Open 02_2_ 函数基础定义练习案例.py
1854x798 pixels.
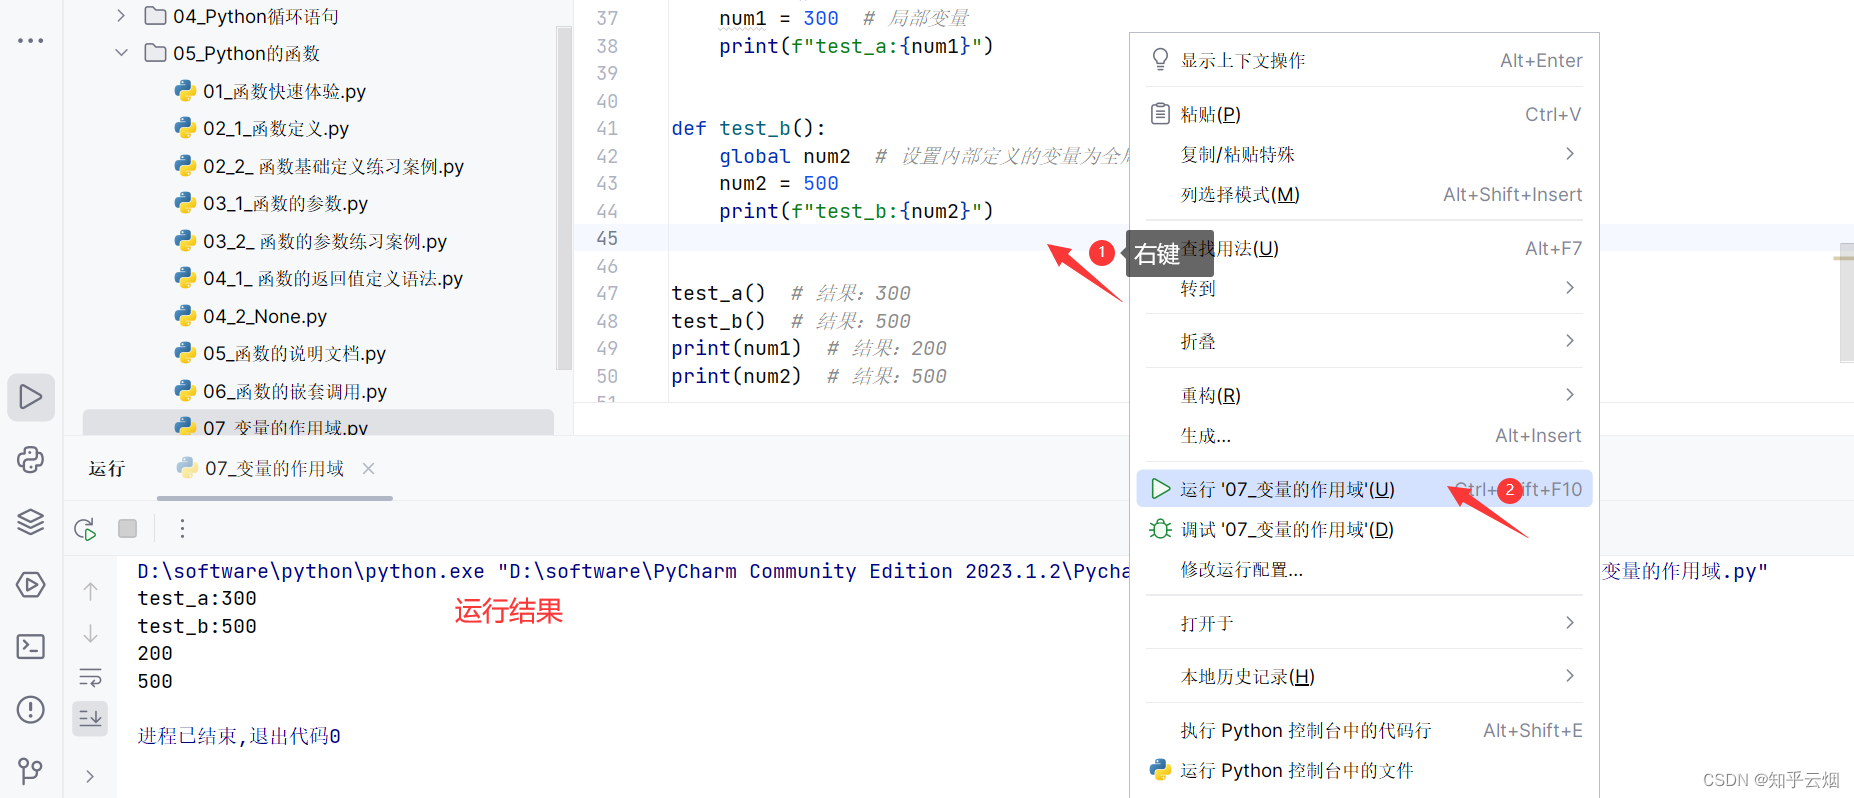(x=333, y=166)
